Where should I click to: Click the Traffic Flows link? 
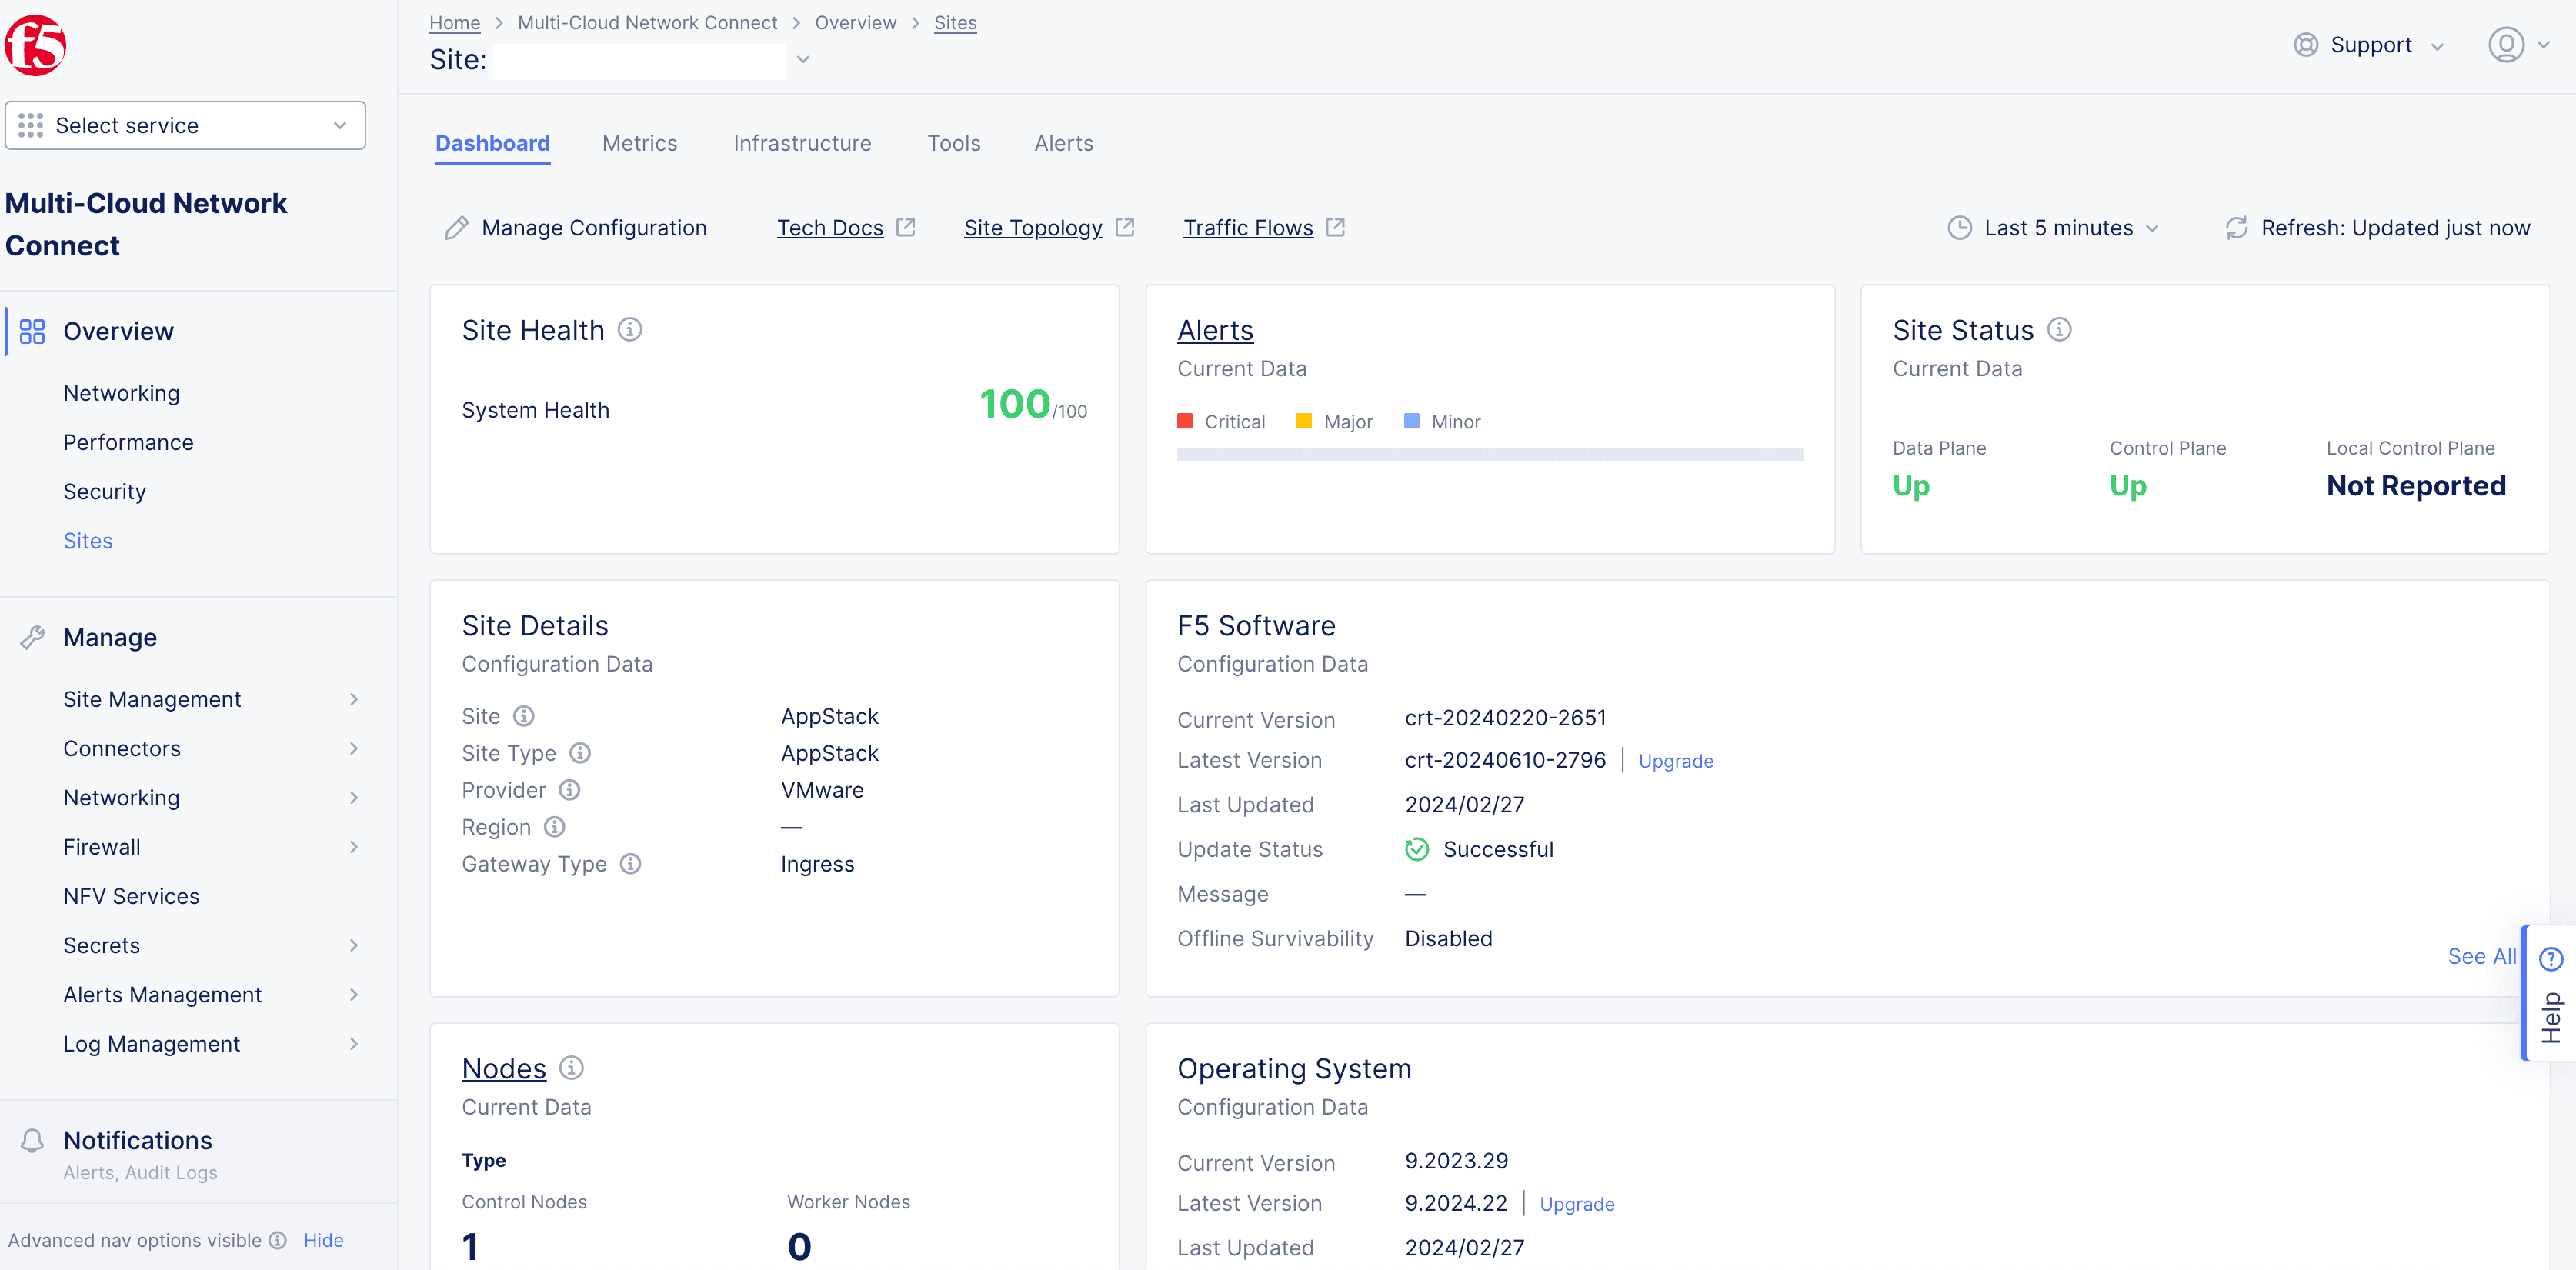[1248, 228]
